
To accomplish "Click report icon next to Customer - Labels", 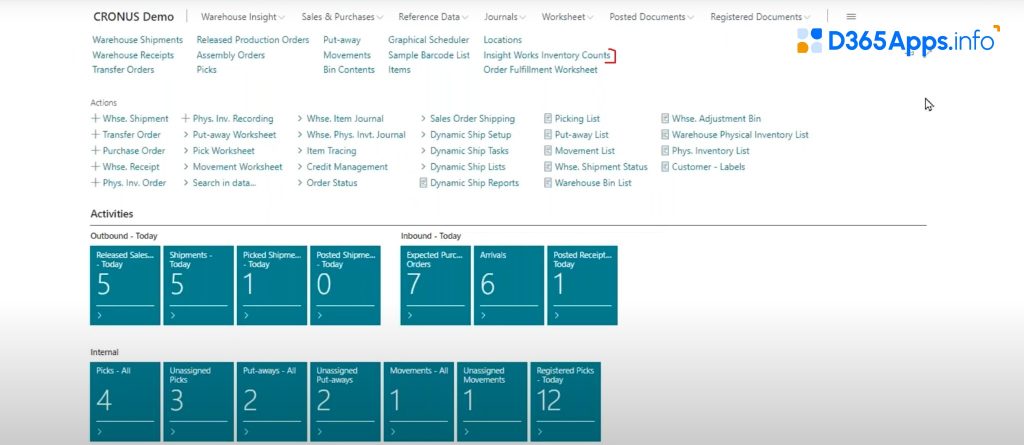I will pos(665,167).
